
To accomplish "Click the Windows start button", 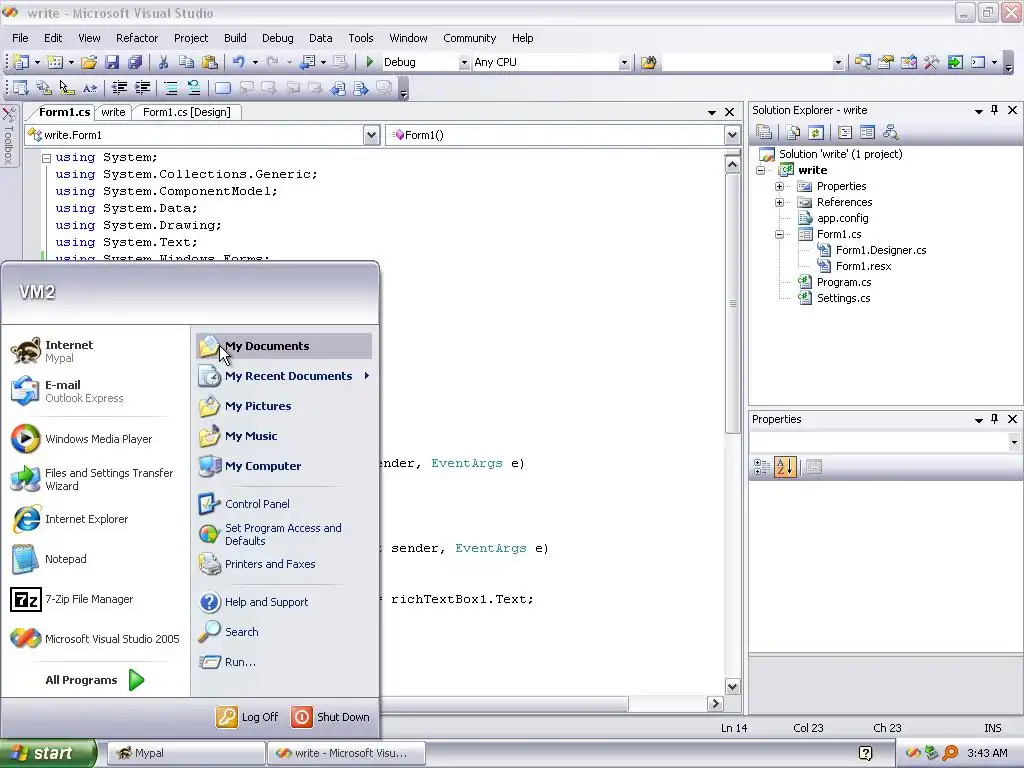I will pos(48,753).
